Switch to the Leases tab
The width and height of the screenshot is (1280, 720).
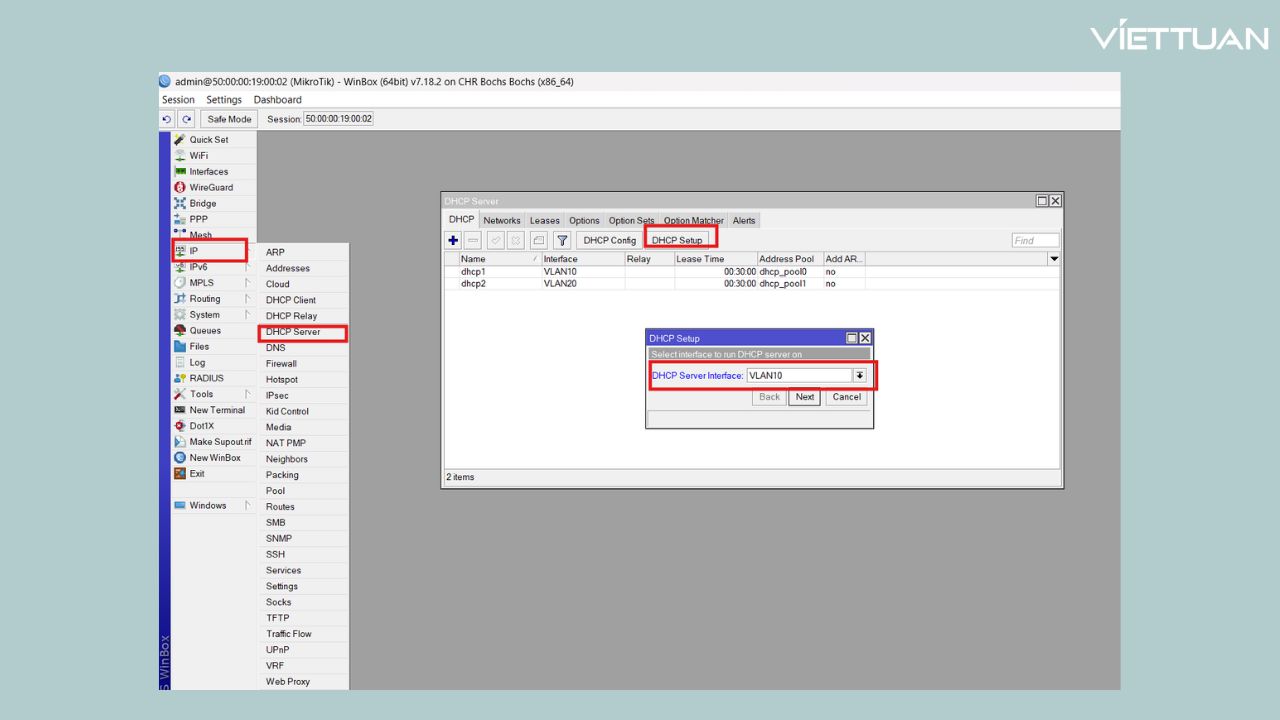click(x=544, y=220)
